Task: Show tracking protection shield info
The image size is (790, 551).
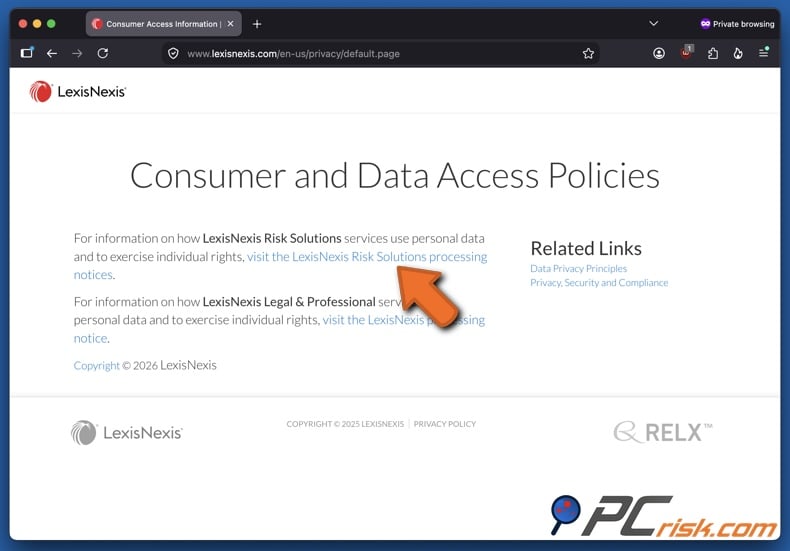Action: (x=173, y=53)
